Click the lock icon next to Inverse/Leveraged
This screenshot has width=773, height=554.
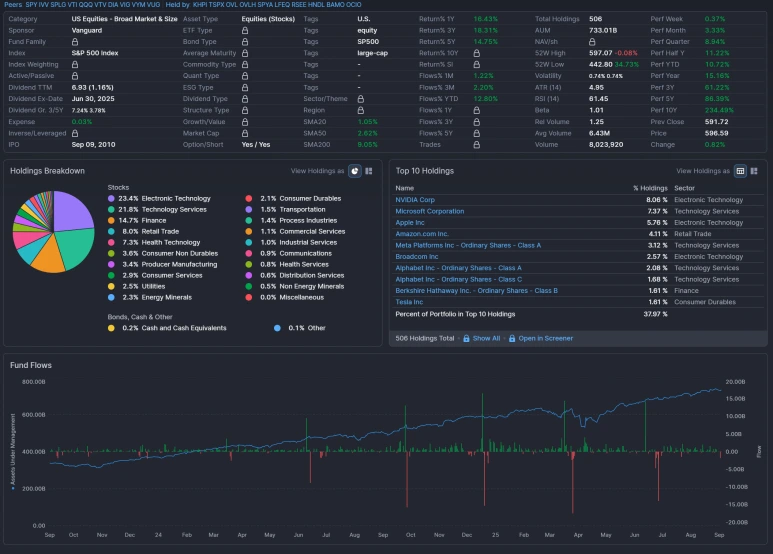(x=75, y=134)
